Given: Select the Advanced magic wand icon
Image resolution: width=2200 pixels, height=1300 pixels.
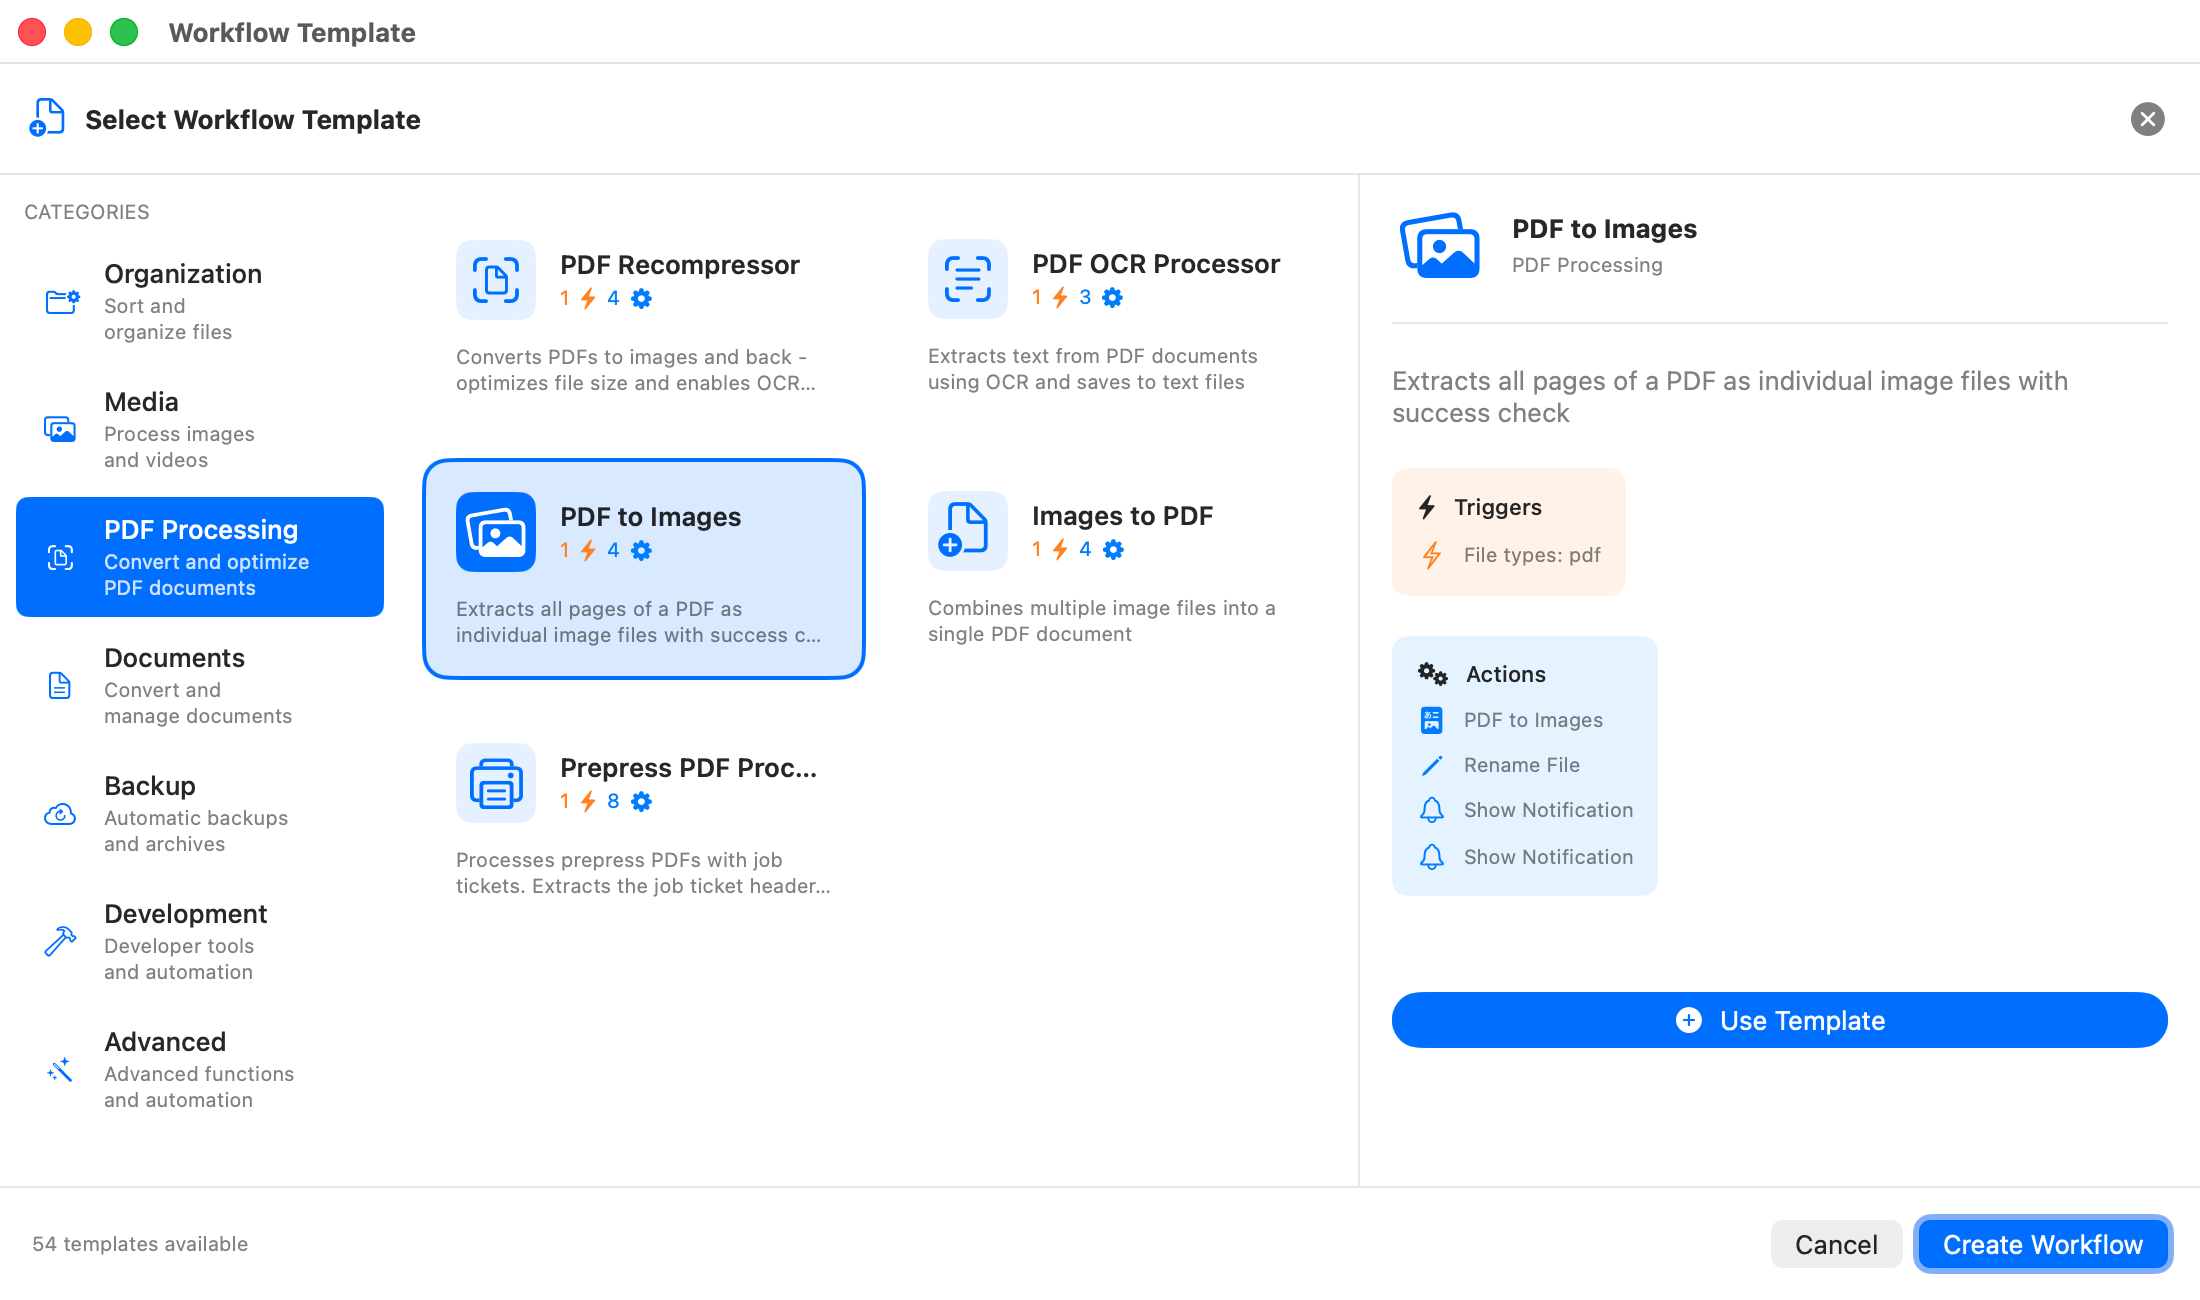Looking at the screenshot, I should pyautogui.click(x=60, y=1069).
